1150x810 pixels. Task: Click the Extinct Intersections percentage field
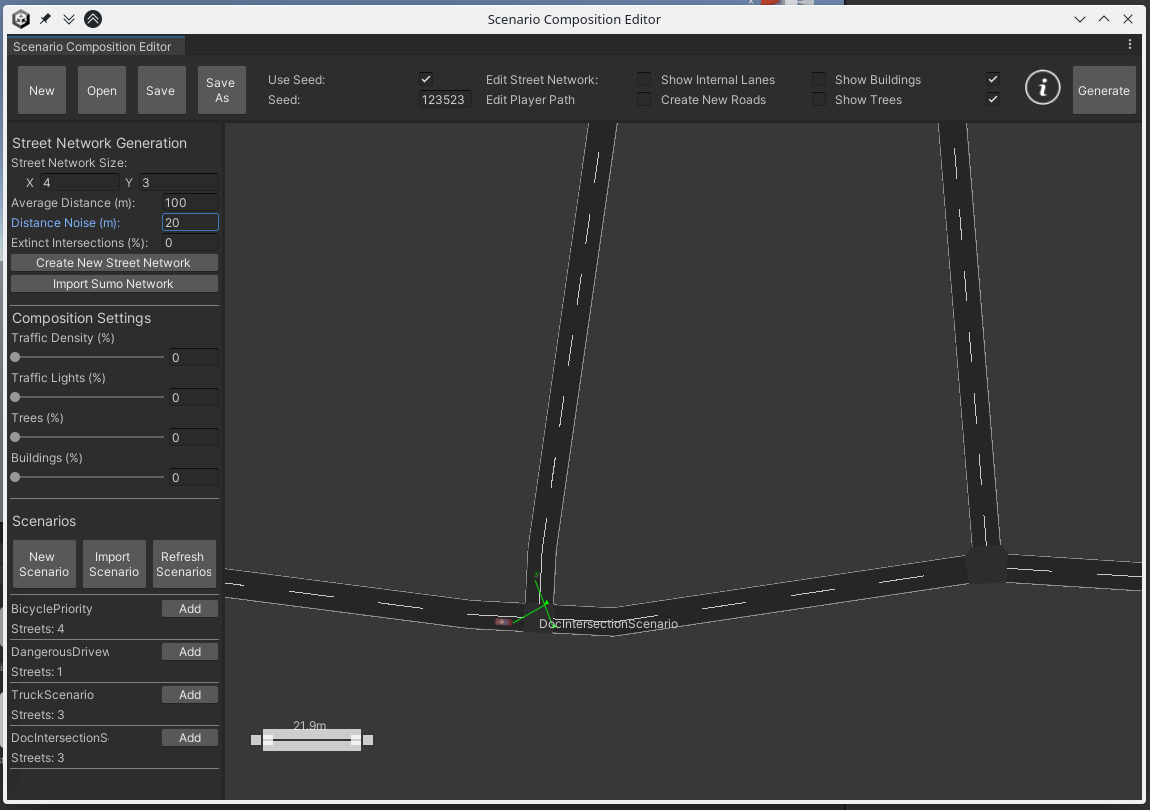[x=190, y=243]
